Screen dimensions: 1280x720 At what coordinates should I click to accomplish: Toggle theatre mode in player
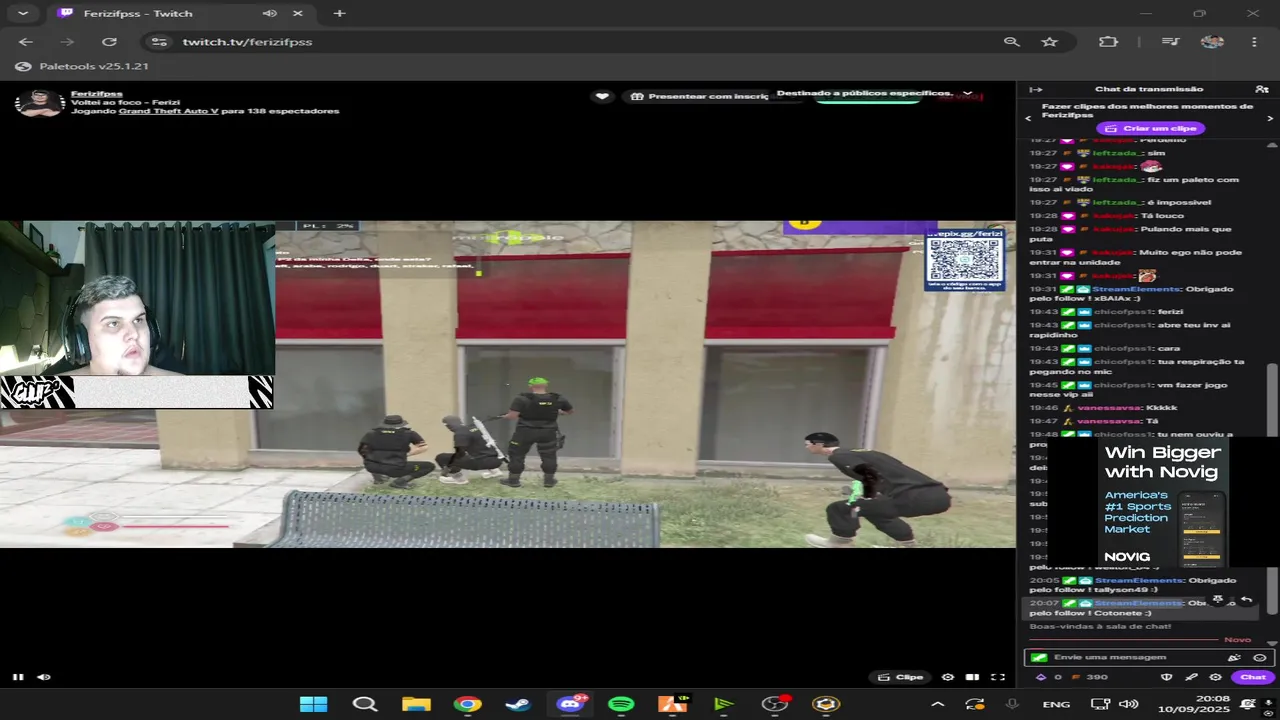[x=973, y=677]
